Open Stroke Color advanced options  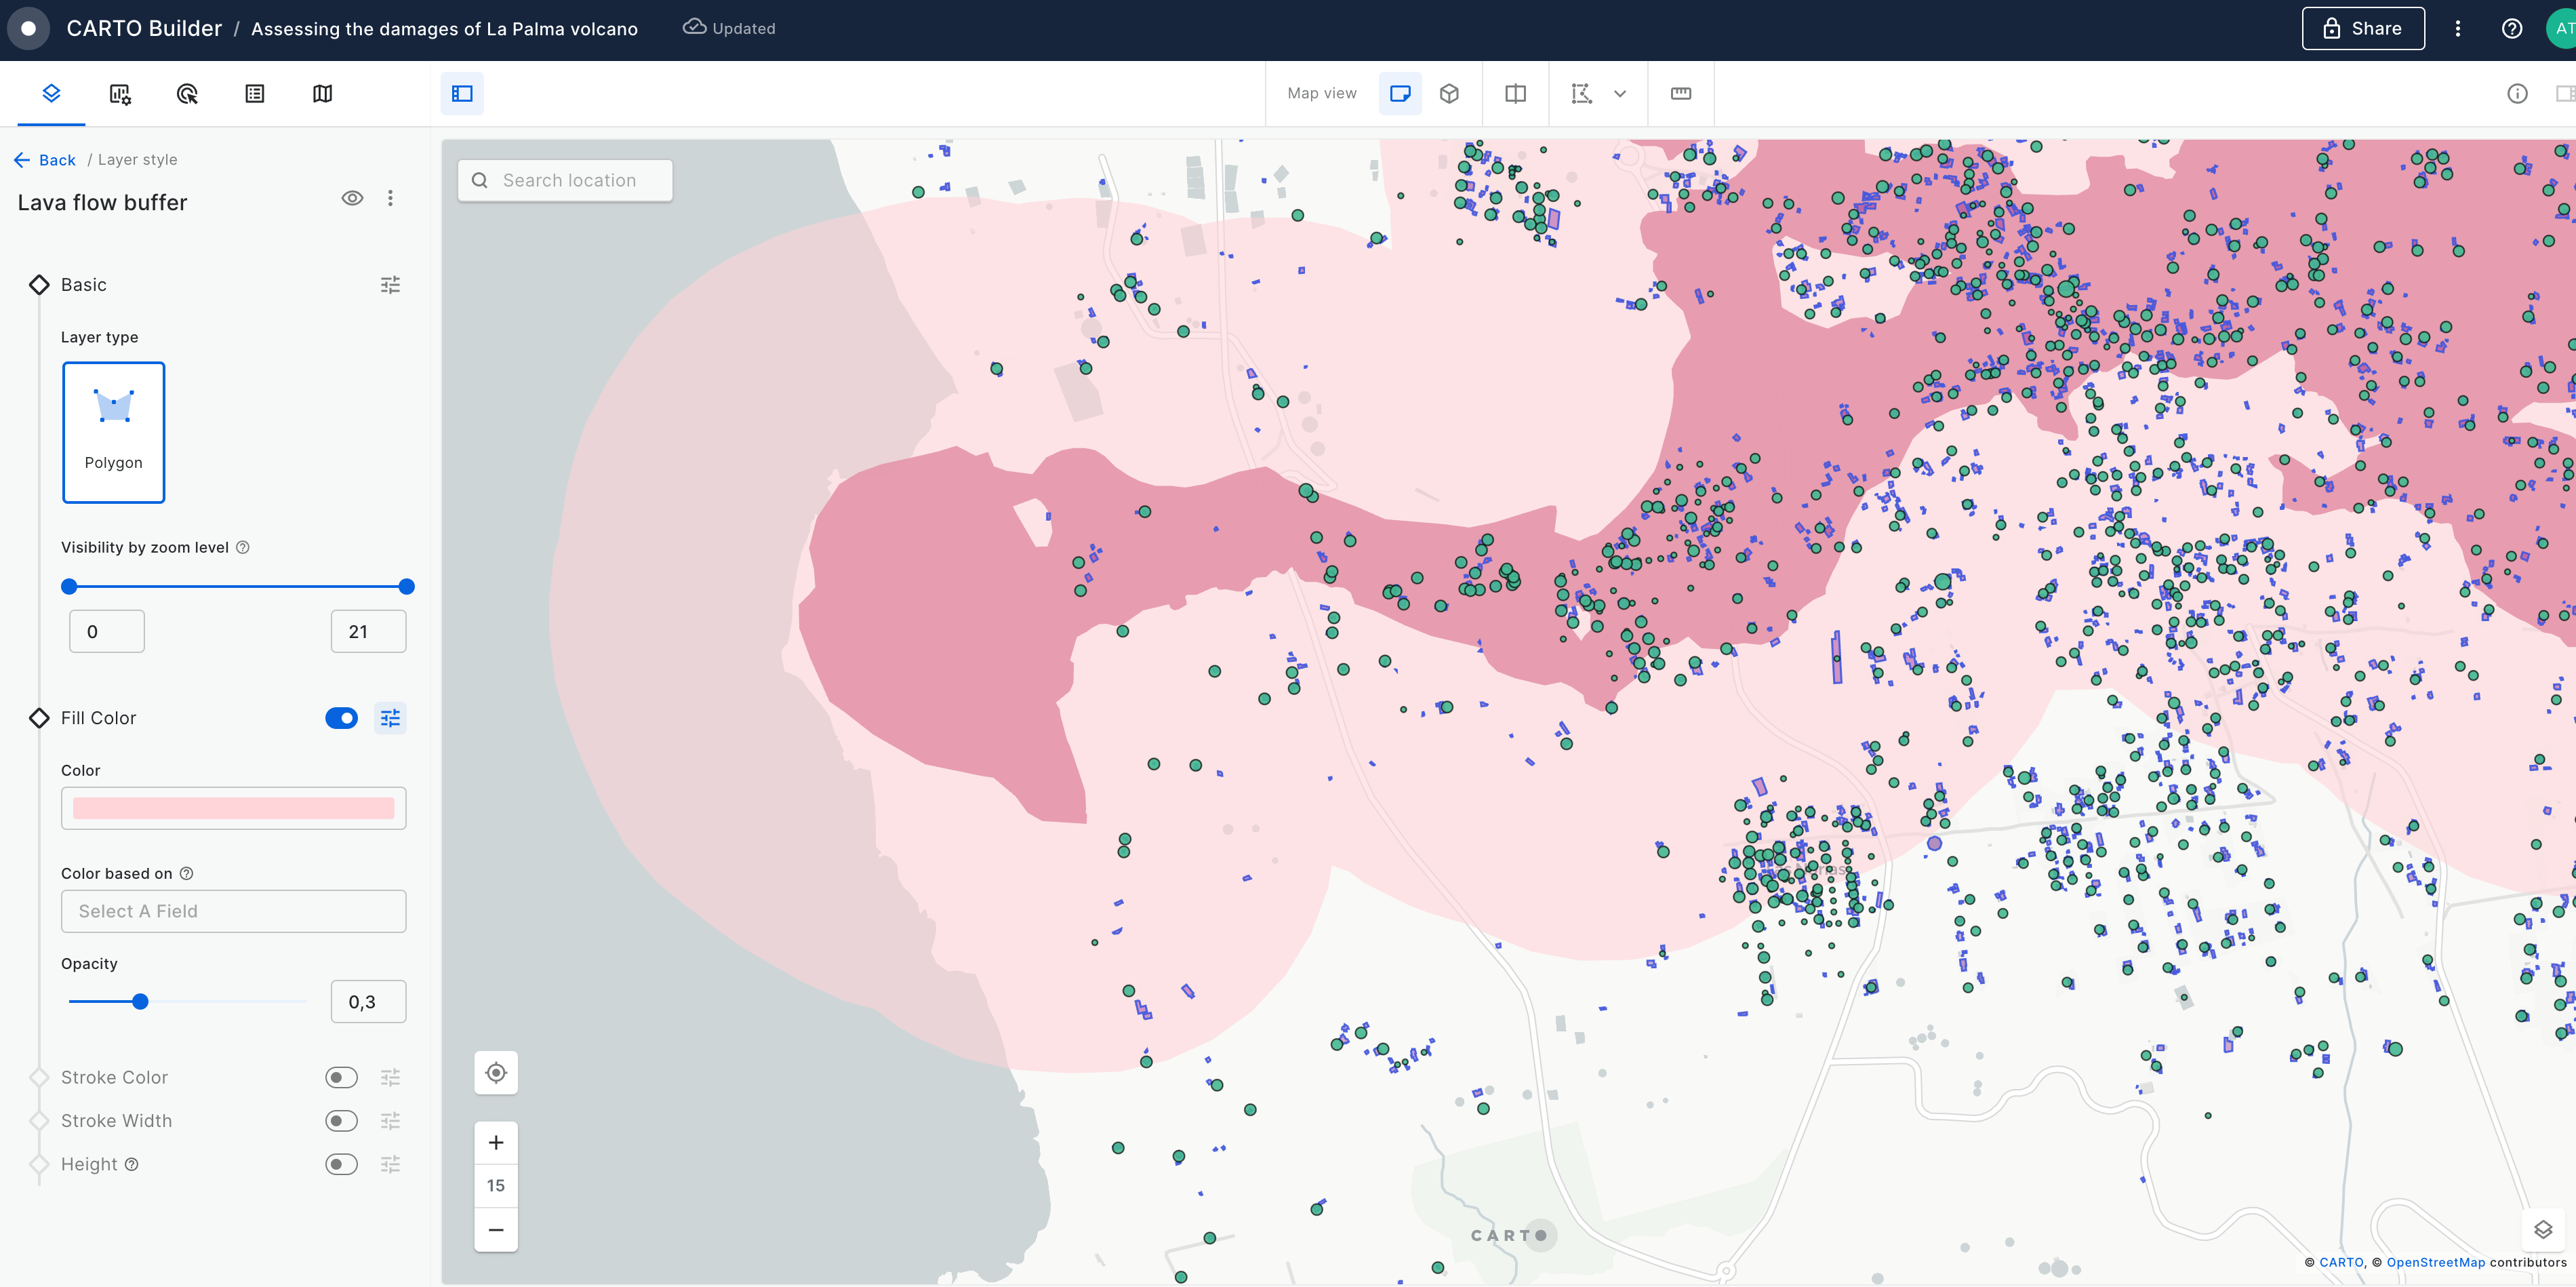pos(390,1077)
